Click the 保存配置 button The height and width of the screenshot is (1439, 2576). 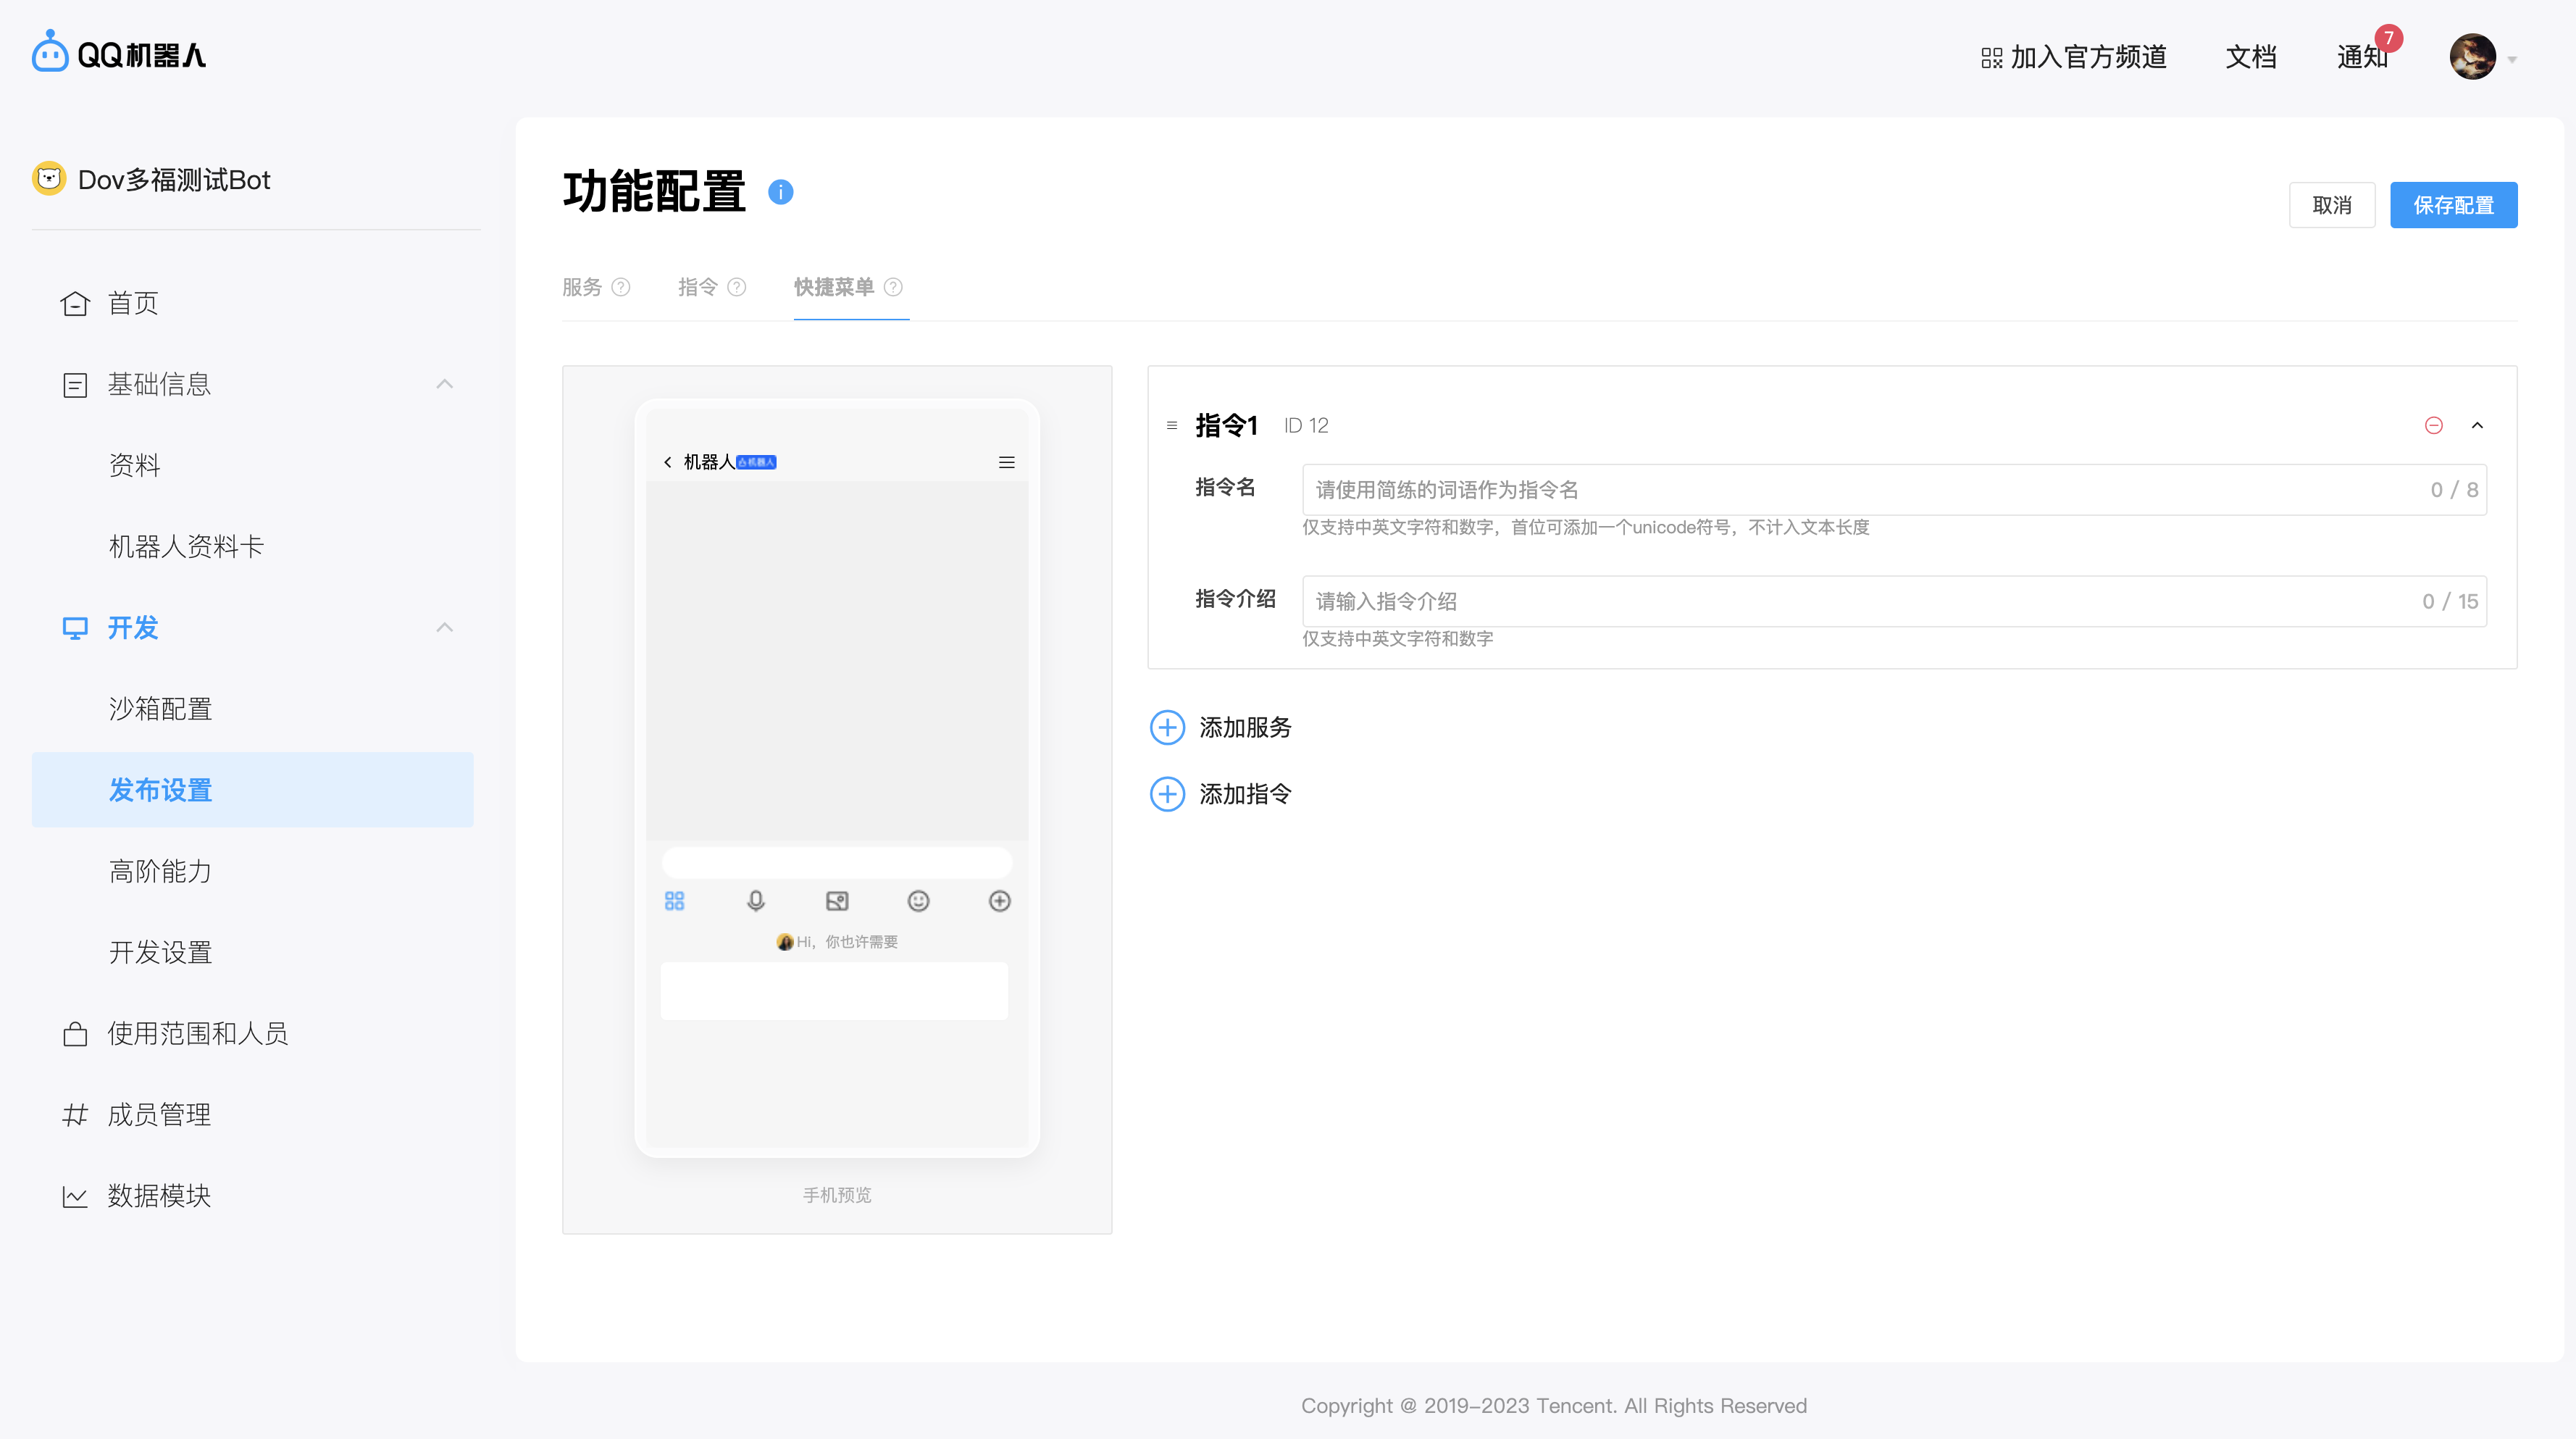[2453, 204]
